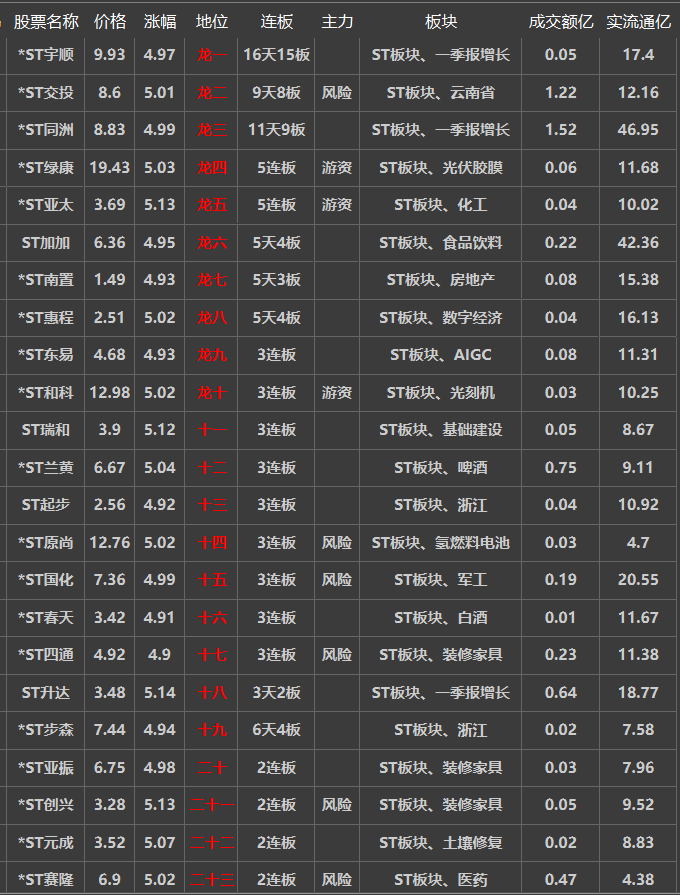This screenshot has width=680, height=895.
Task: Select the 16天15板 streak cell
Action: [277, 55]
